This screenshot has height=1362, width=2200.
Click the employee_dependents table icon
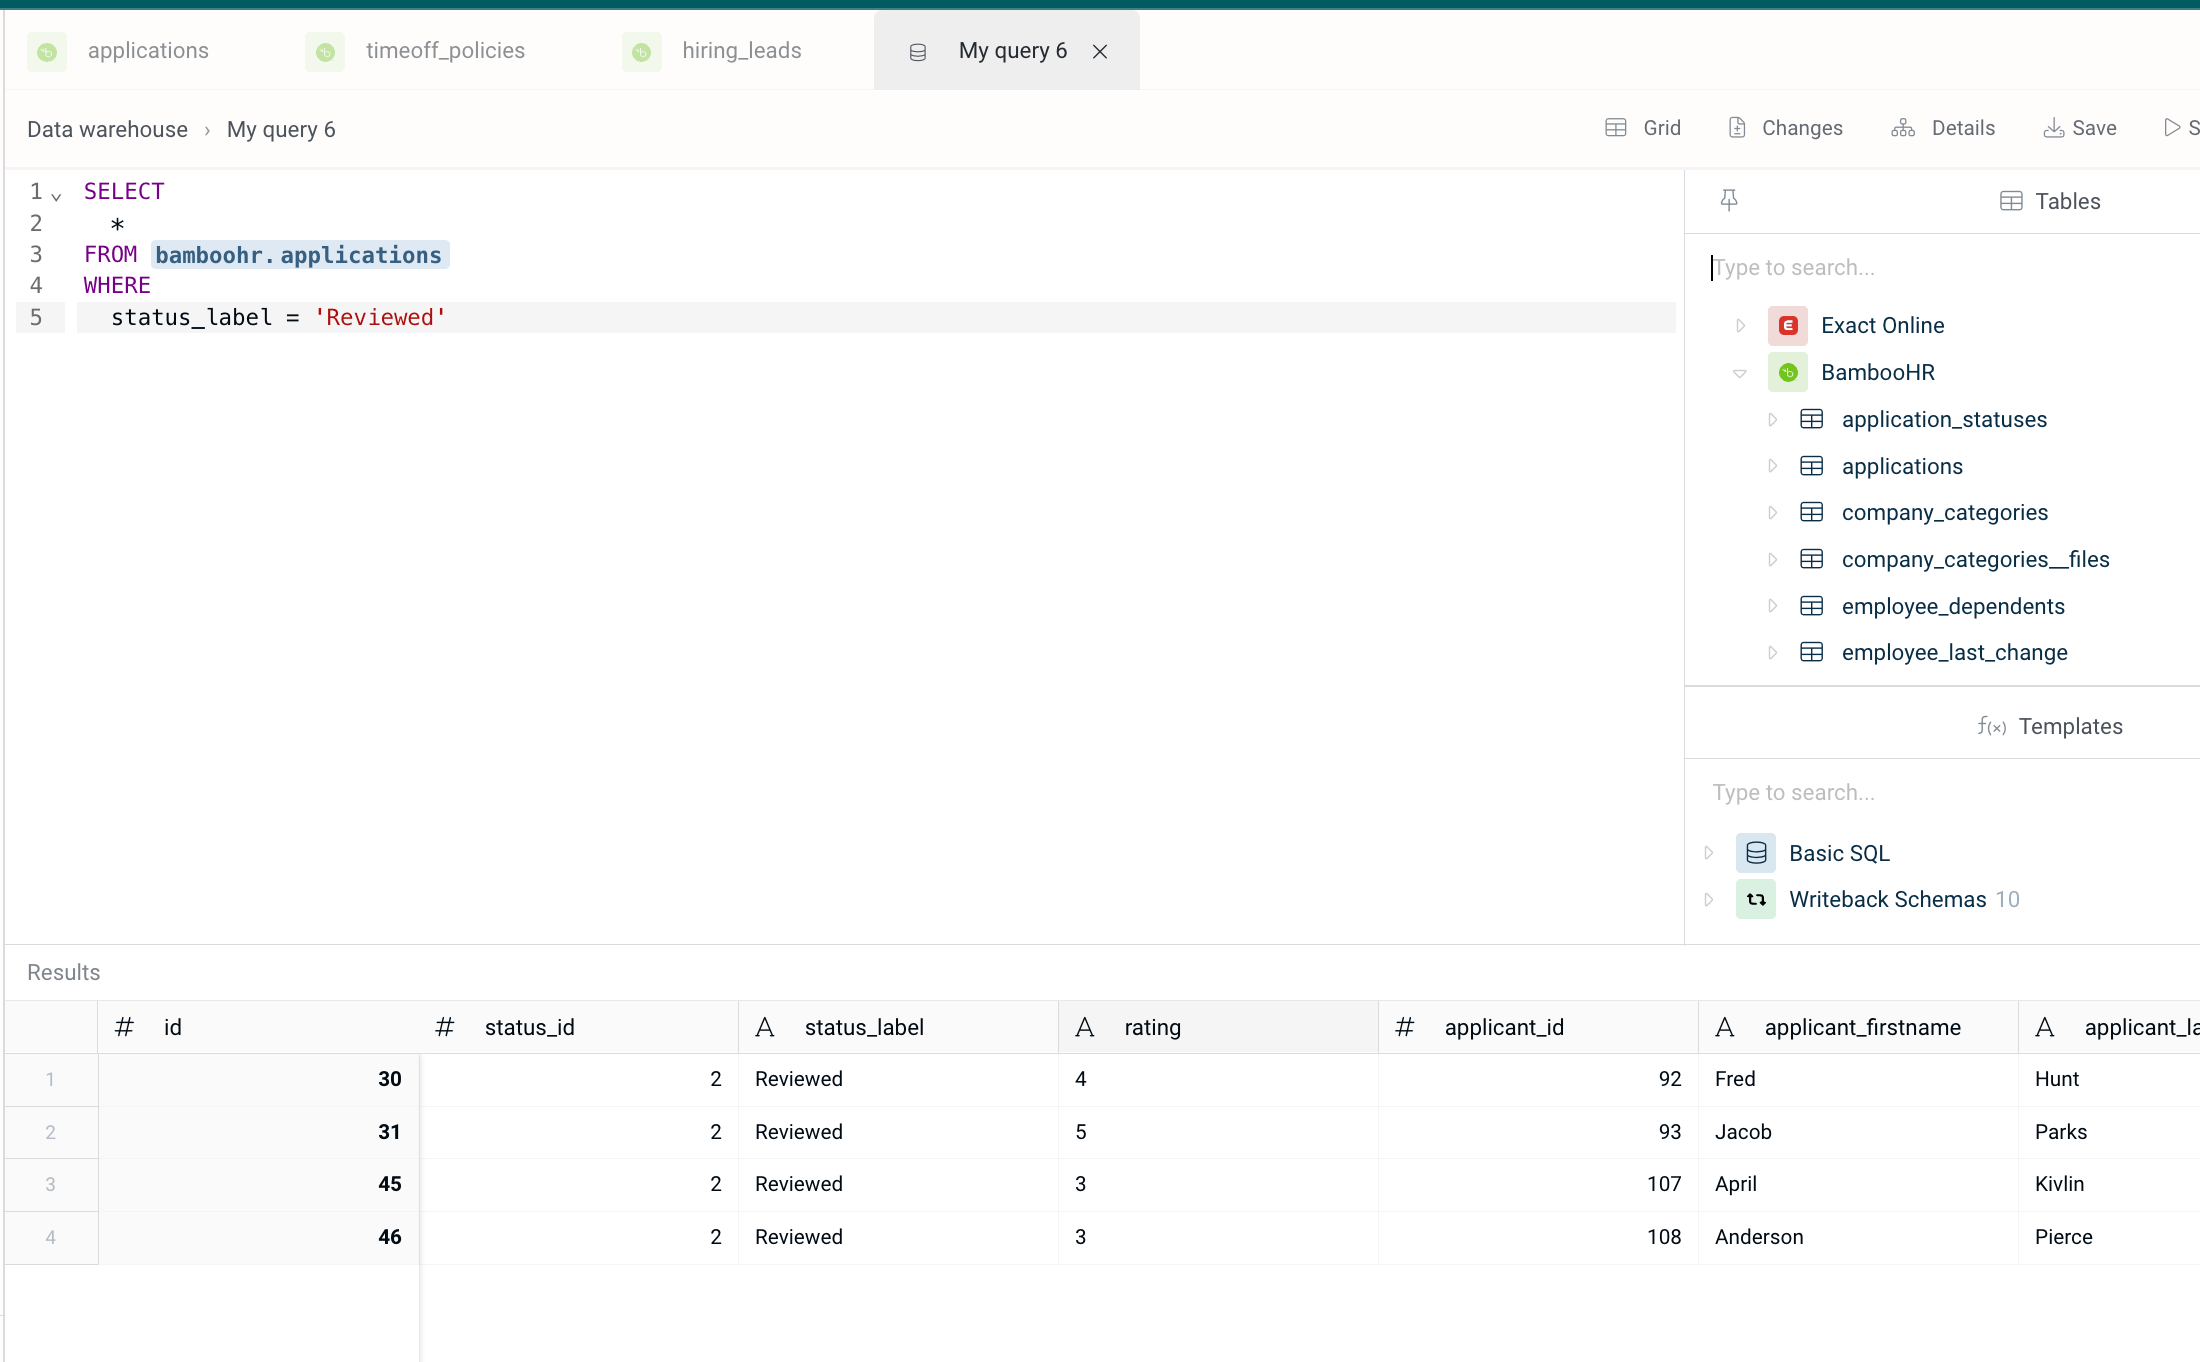point(1812,606)
